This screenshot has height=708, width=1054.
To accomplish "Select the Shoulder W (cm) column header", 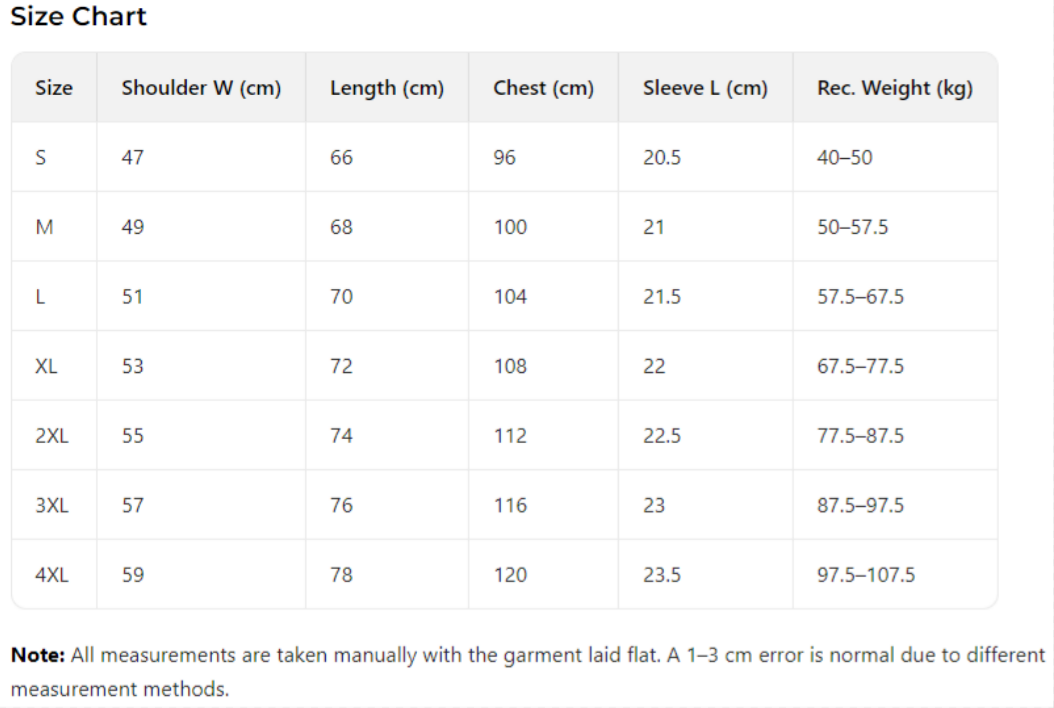I will coord(201,88).
